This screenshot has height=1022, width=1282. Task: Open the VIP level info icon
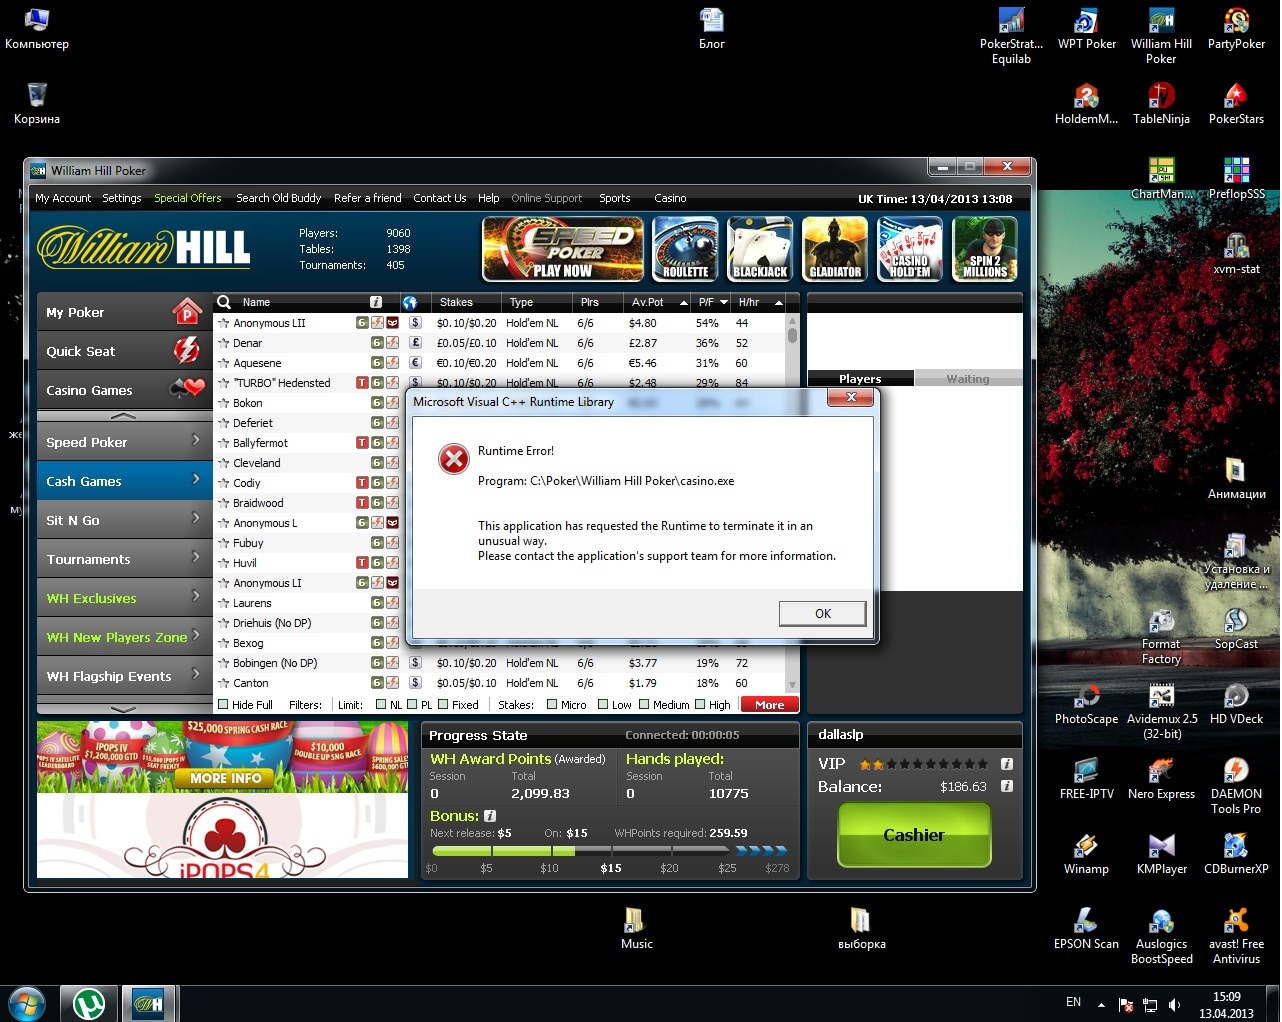pos(1007,764)
